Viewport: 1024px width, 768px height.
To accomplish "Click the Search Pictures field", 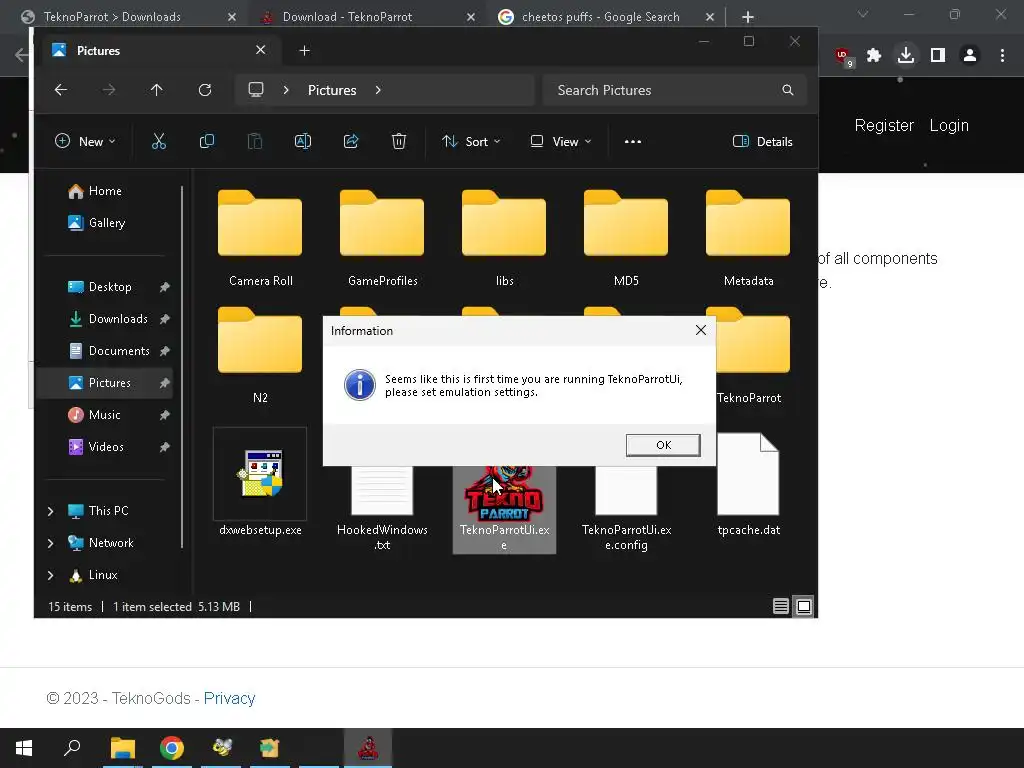I will click(674, 90).
